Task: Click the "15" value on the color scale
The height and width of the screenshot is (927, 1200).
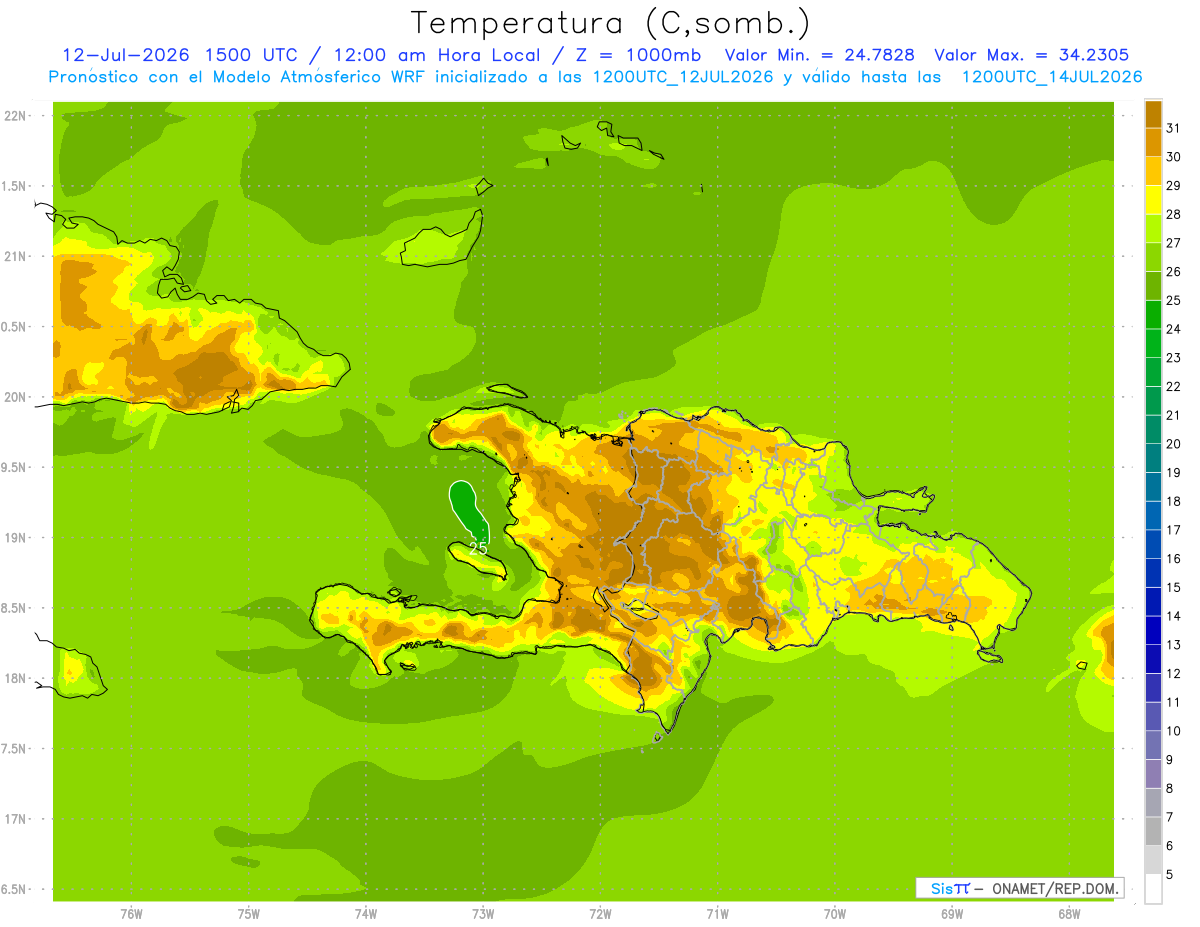Action: 1174,587
